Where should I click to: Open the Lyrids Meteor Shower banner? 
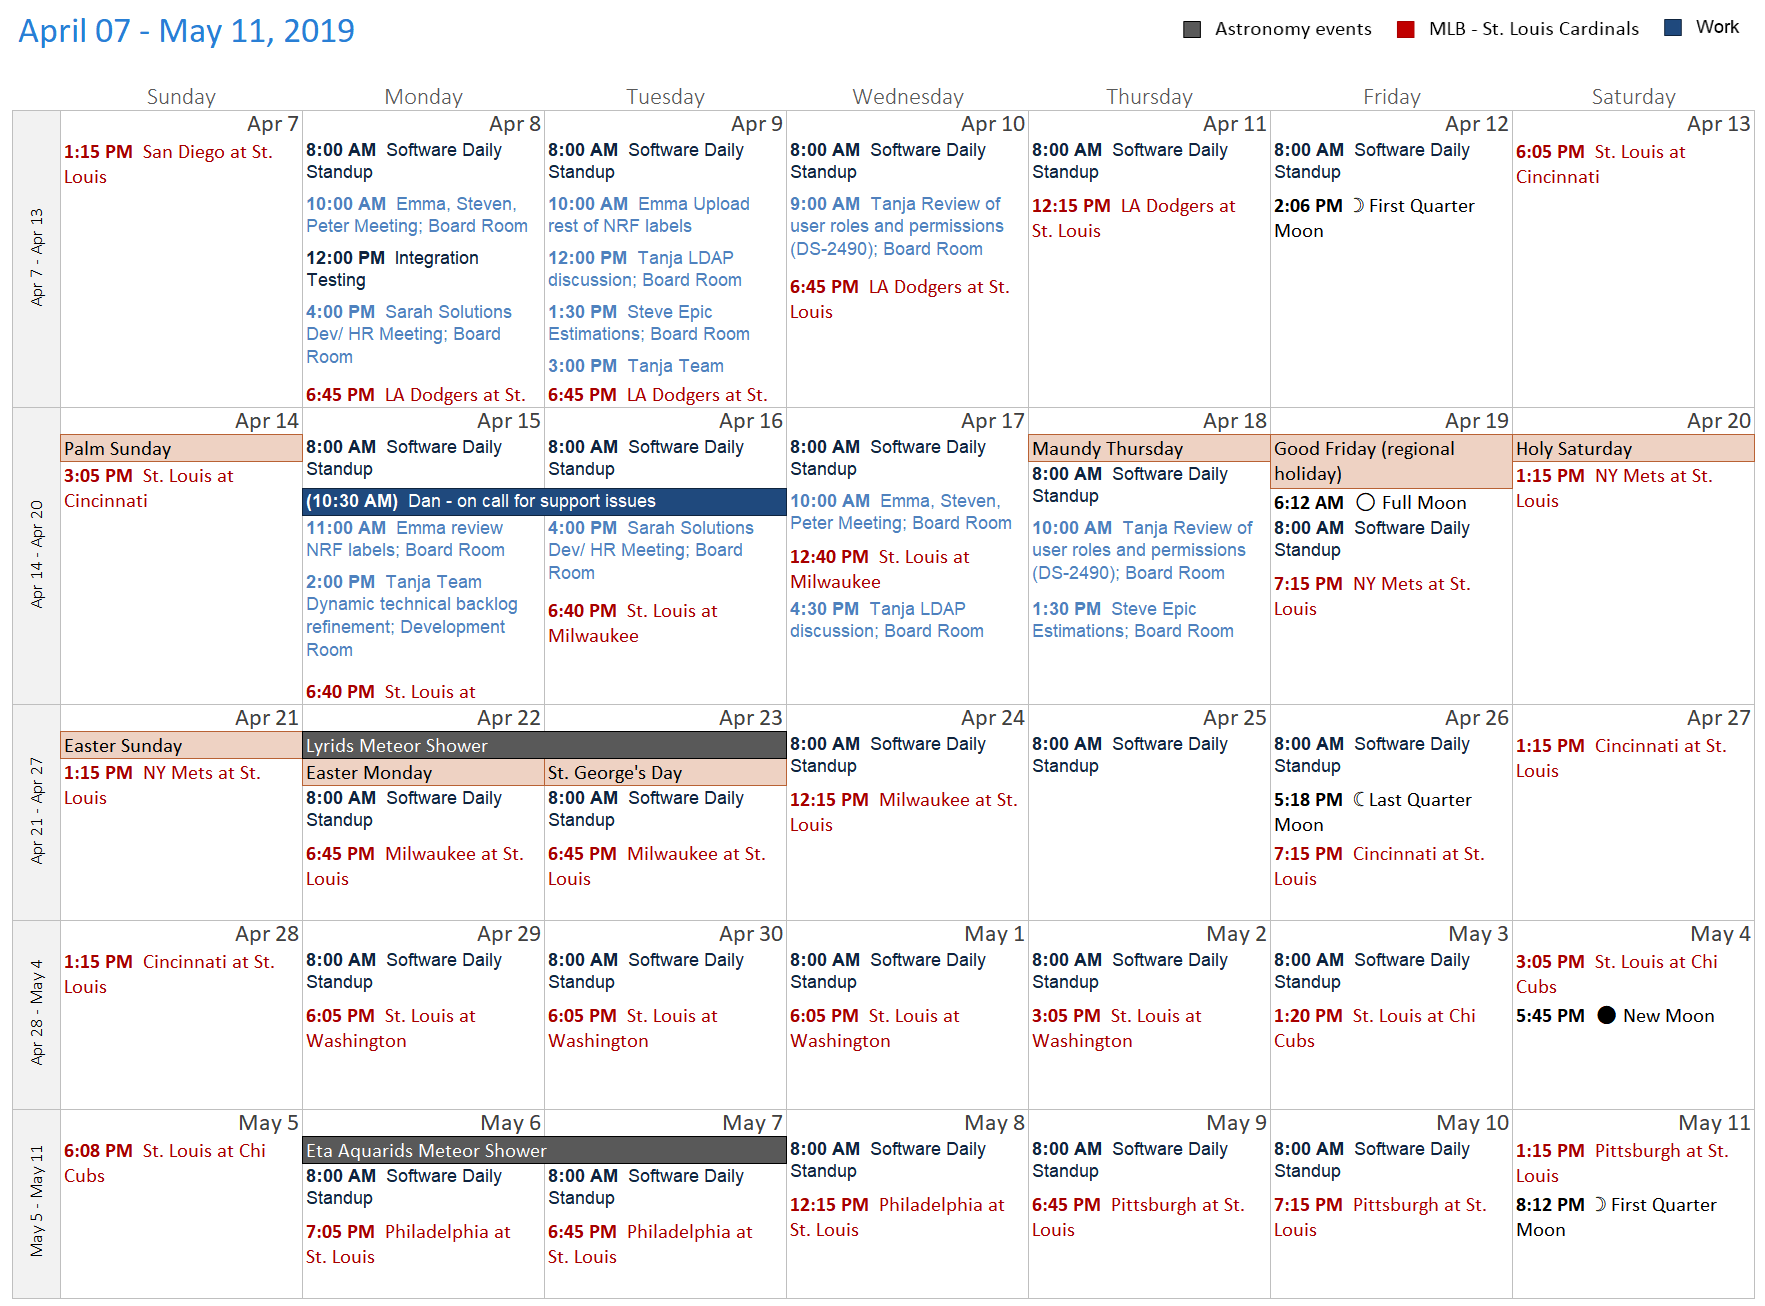[x=543, y=746]
